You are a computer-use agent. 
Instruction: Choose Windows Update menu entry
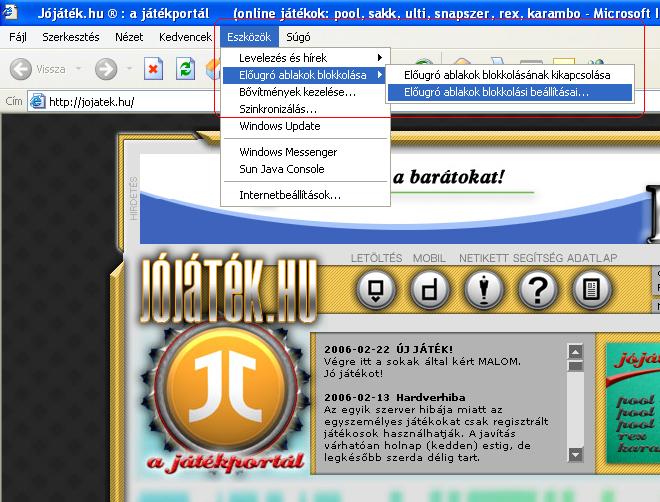coord(305,126)
